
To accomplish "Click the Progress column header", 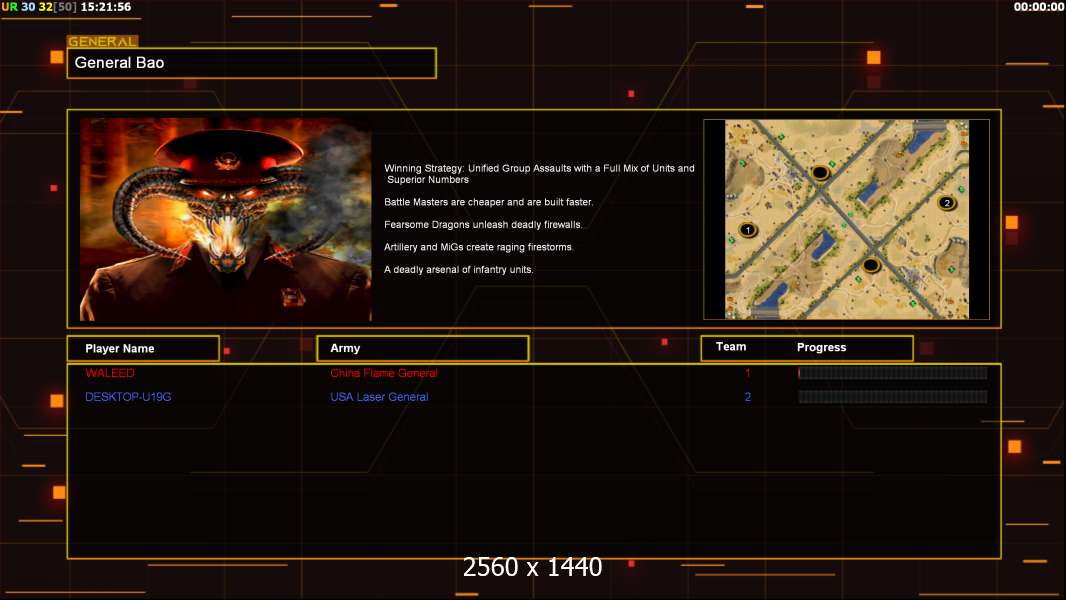I will click(821, 347).
